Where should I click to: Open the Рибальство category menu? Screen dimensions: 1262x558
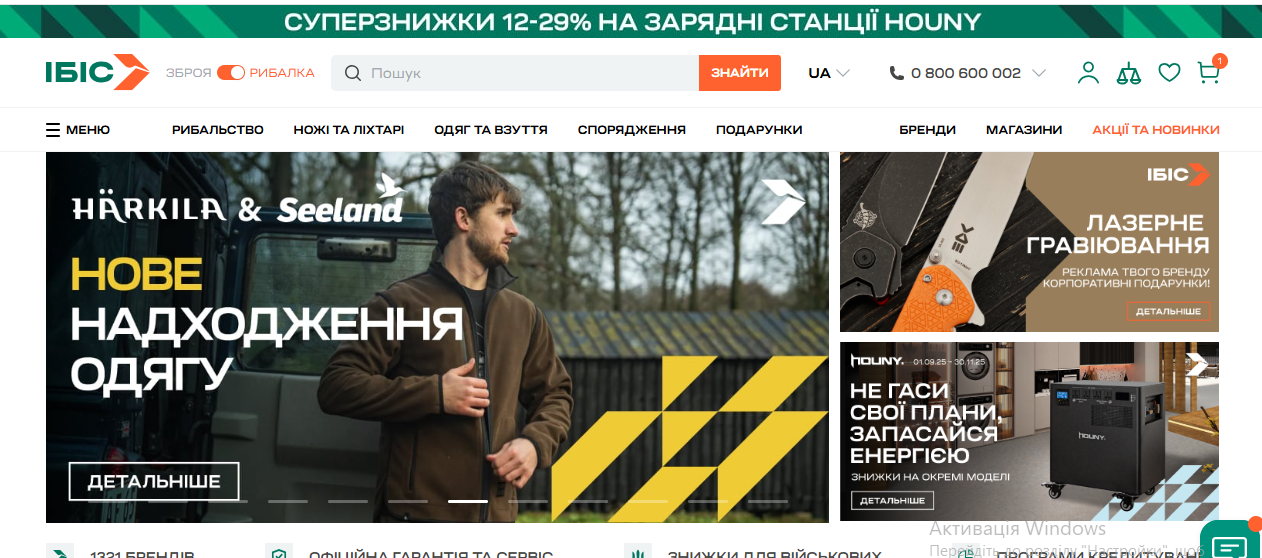pos(218,130)
